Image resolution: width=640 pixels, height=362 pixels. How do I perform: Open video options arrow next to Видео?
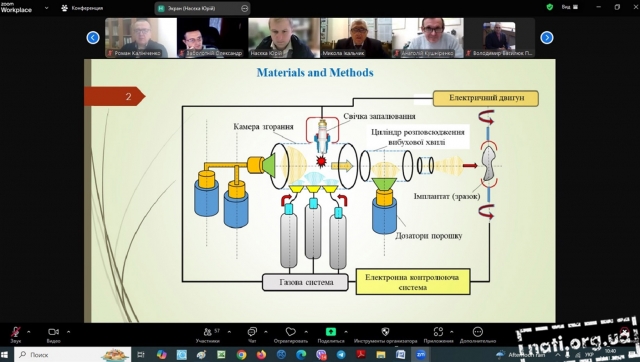click(68, 332)
